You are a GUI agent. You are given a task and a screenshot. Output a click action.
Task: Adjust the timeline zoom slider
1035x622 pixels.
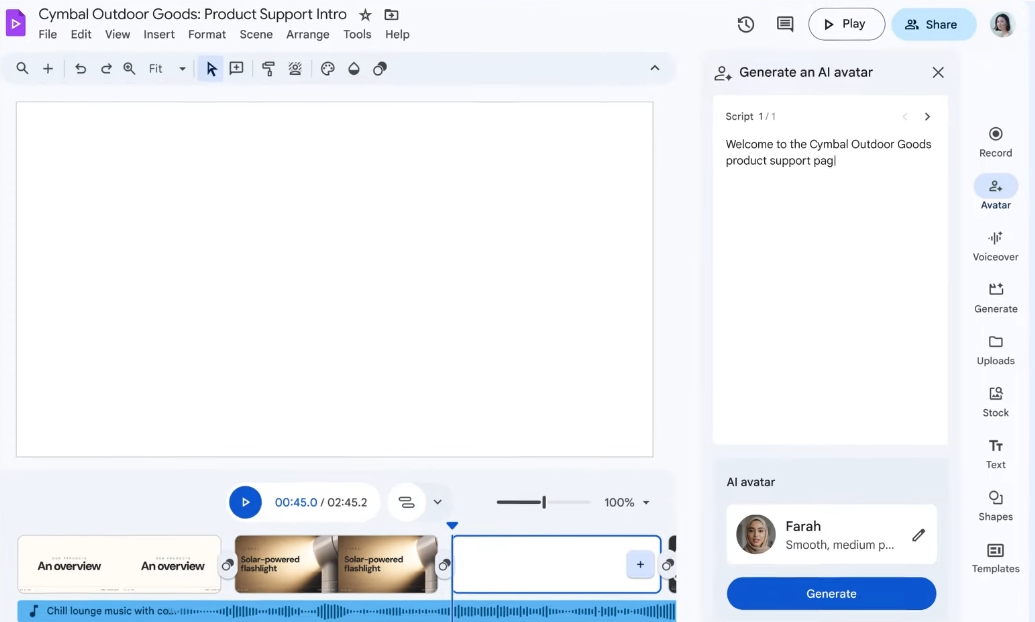(543, 502)
